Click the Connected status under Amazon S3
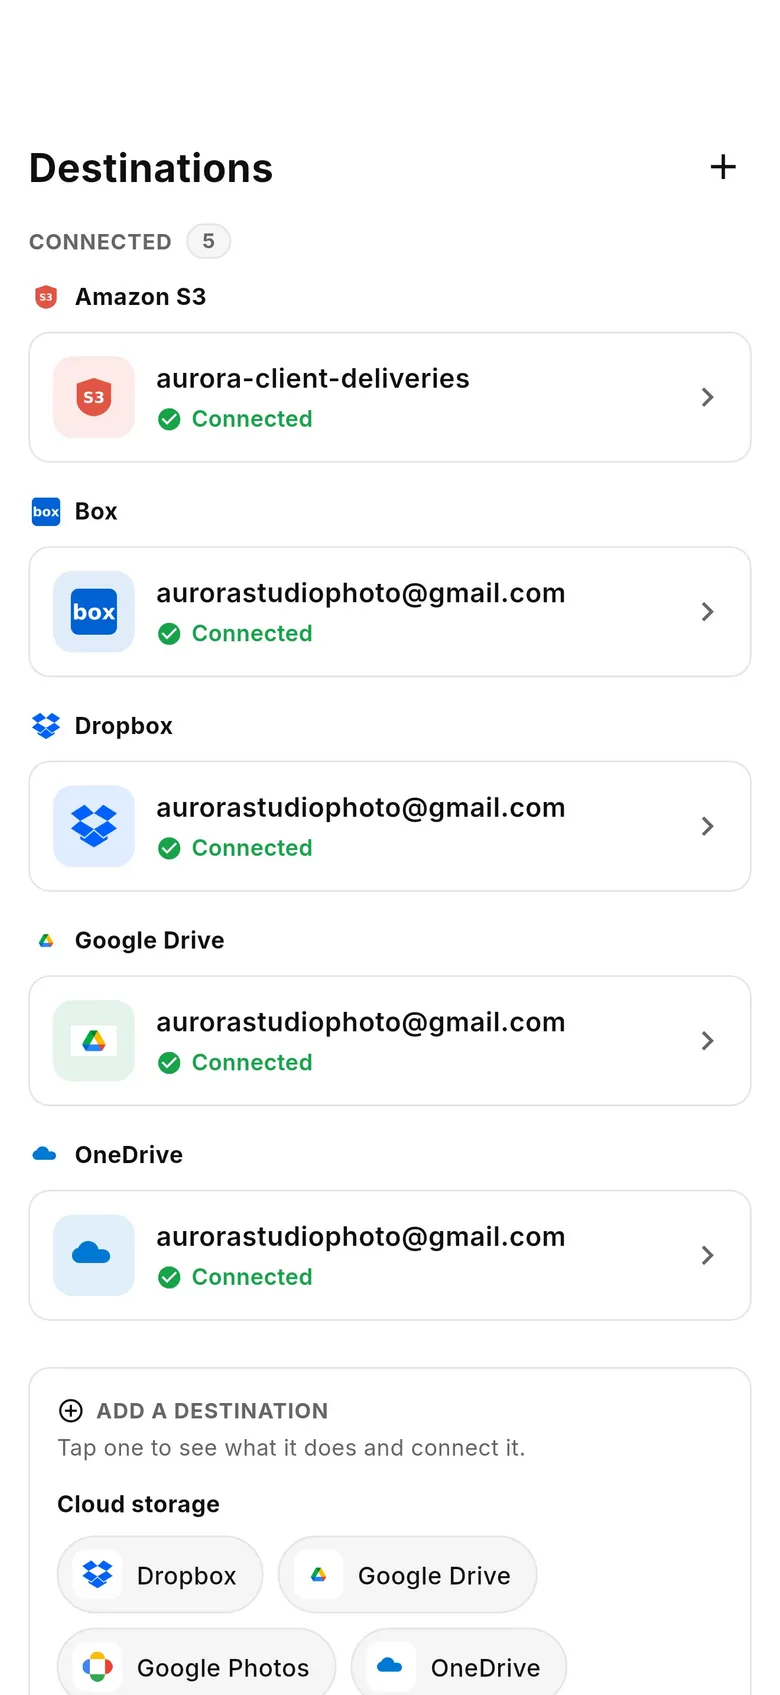 252,419
